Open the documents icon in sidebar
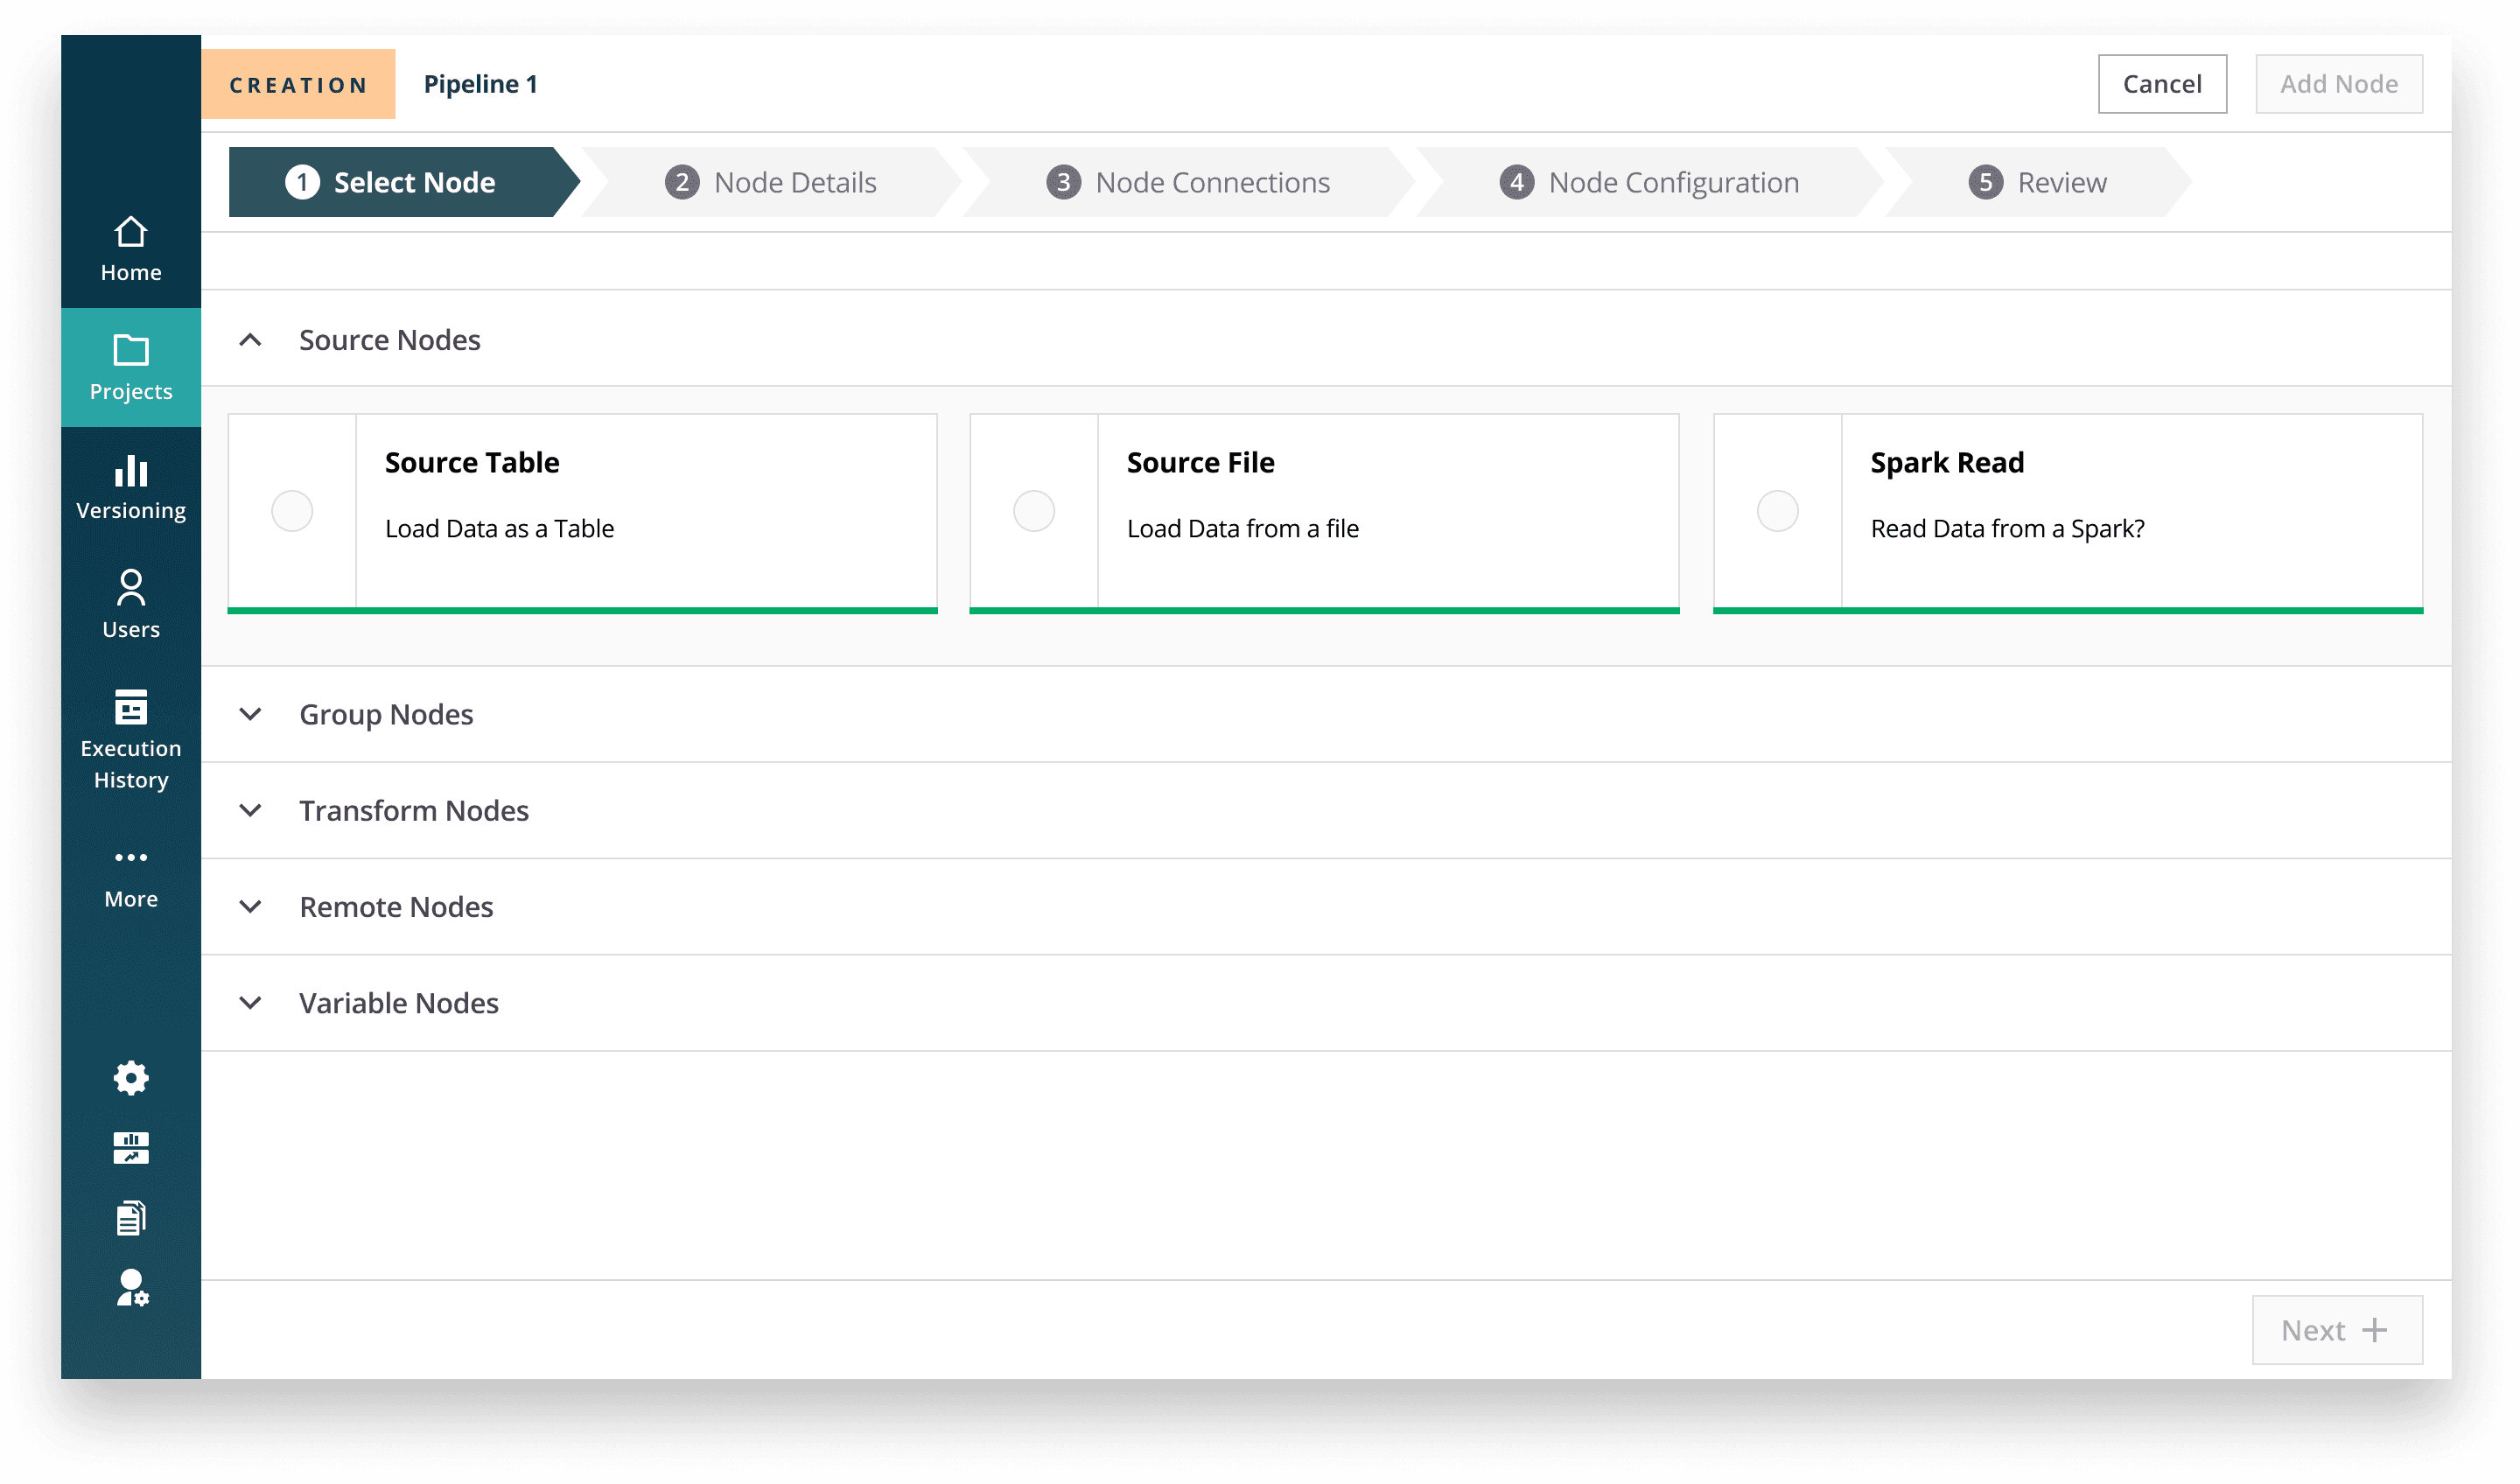 130,1218
